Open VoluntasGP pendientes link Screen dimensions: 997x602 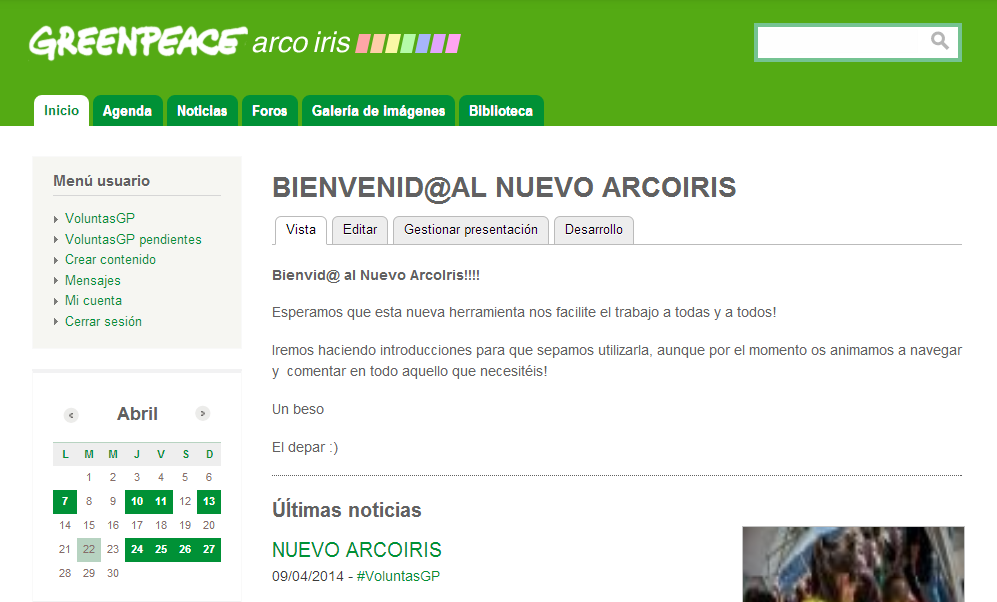(133, 239)
